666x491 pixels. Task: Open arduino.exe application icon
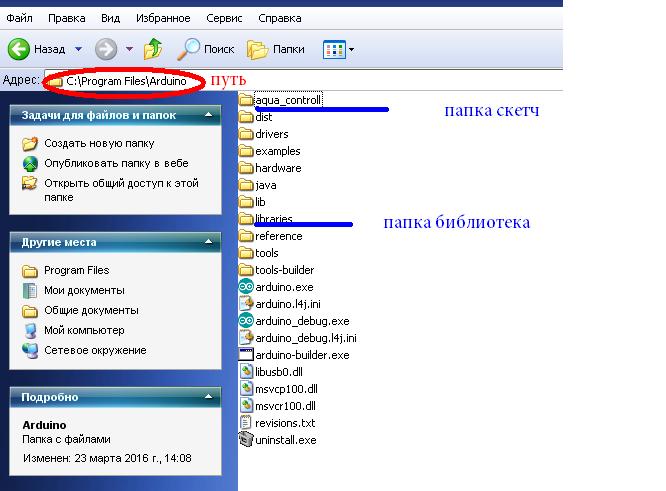click(247, 287)
